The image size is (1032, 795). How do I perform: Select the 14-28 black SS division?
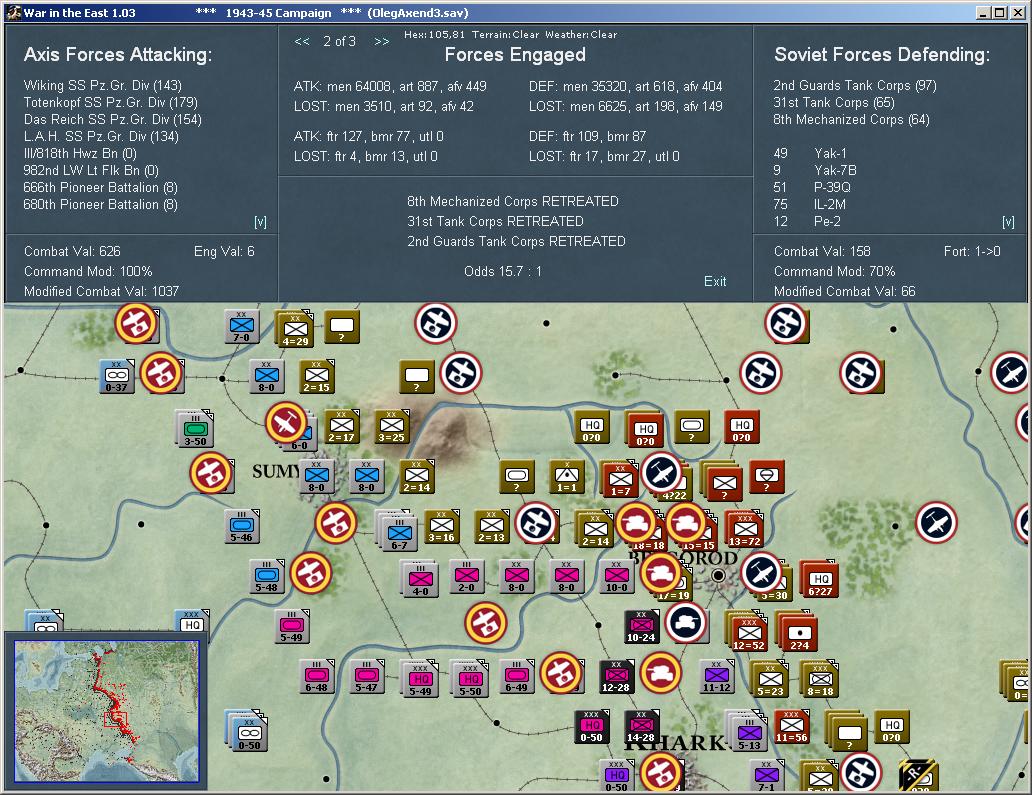tap(641, 727)
